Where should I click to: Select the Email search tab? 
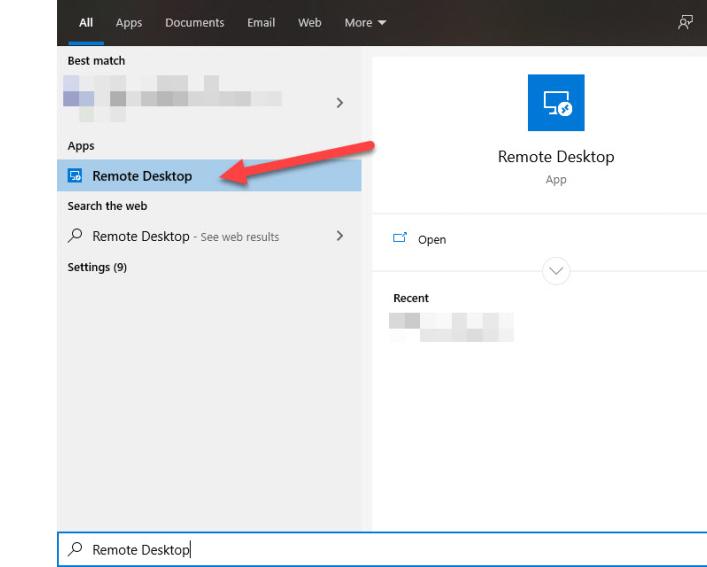[x=261, y=23]
